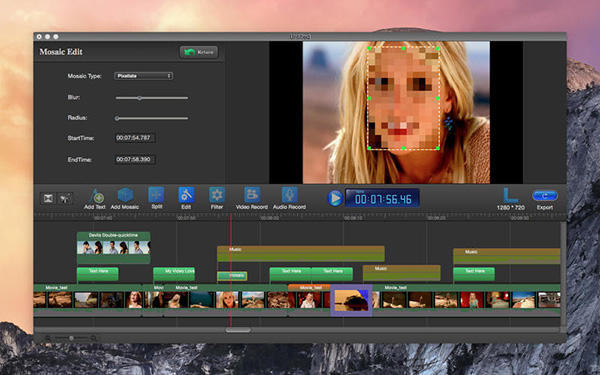This screenshot has width=600, height=375.
Task: Select the Text Here clip beneath the rightmost Music clip
Action: tap(474, 274)
